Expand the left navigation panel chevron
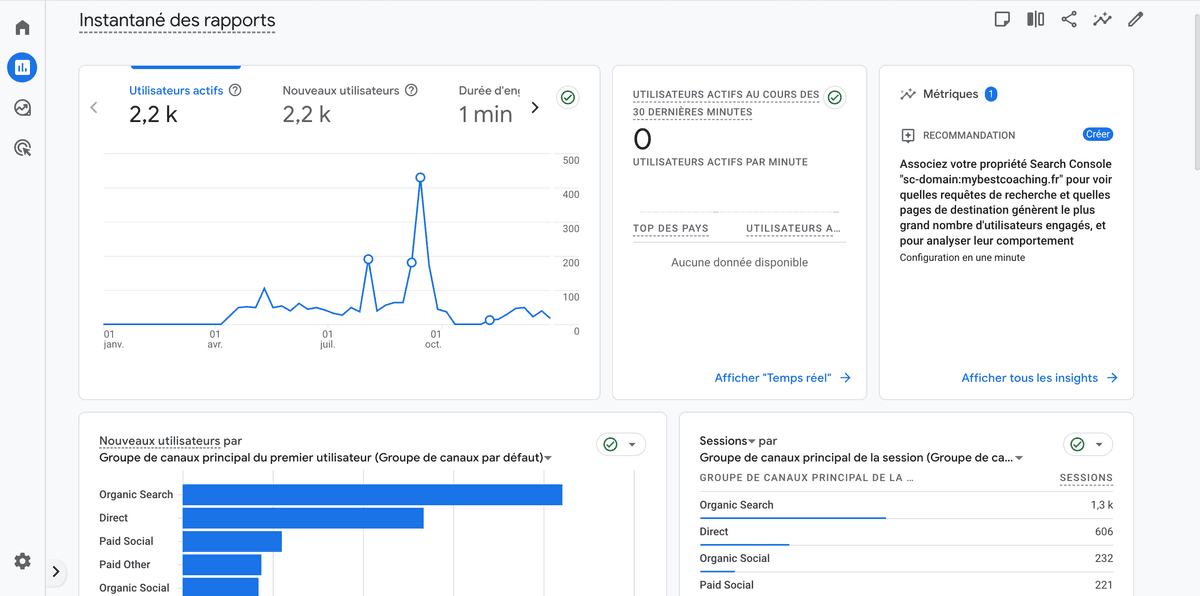The height and width of the screenshot is (596, 1200). tap(56, 572)
